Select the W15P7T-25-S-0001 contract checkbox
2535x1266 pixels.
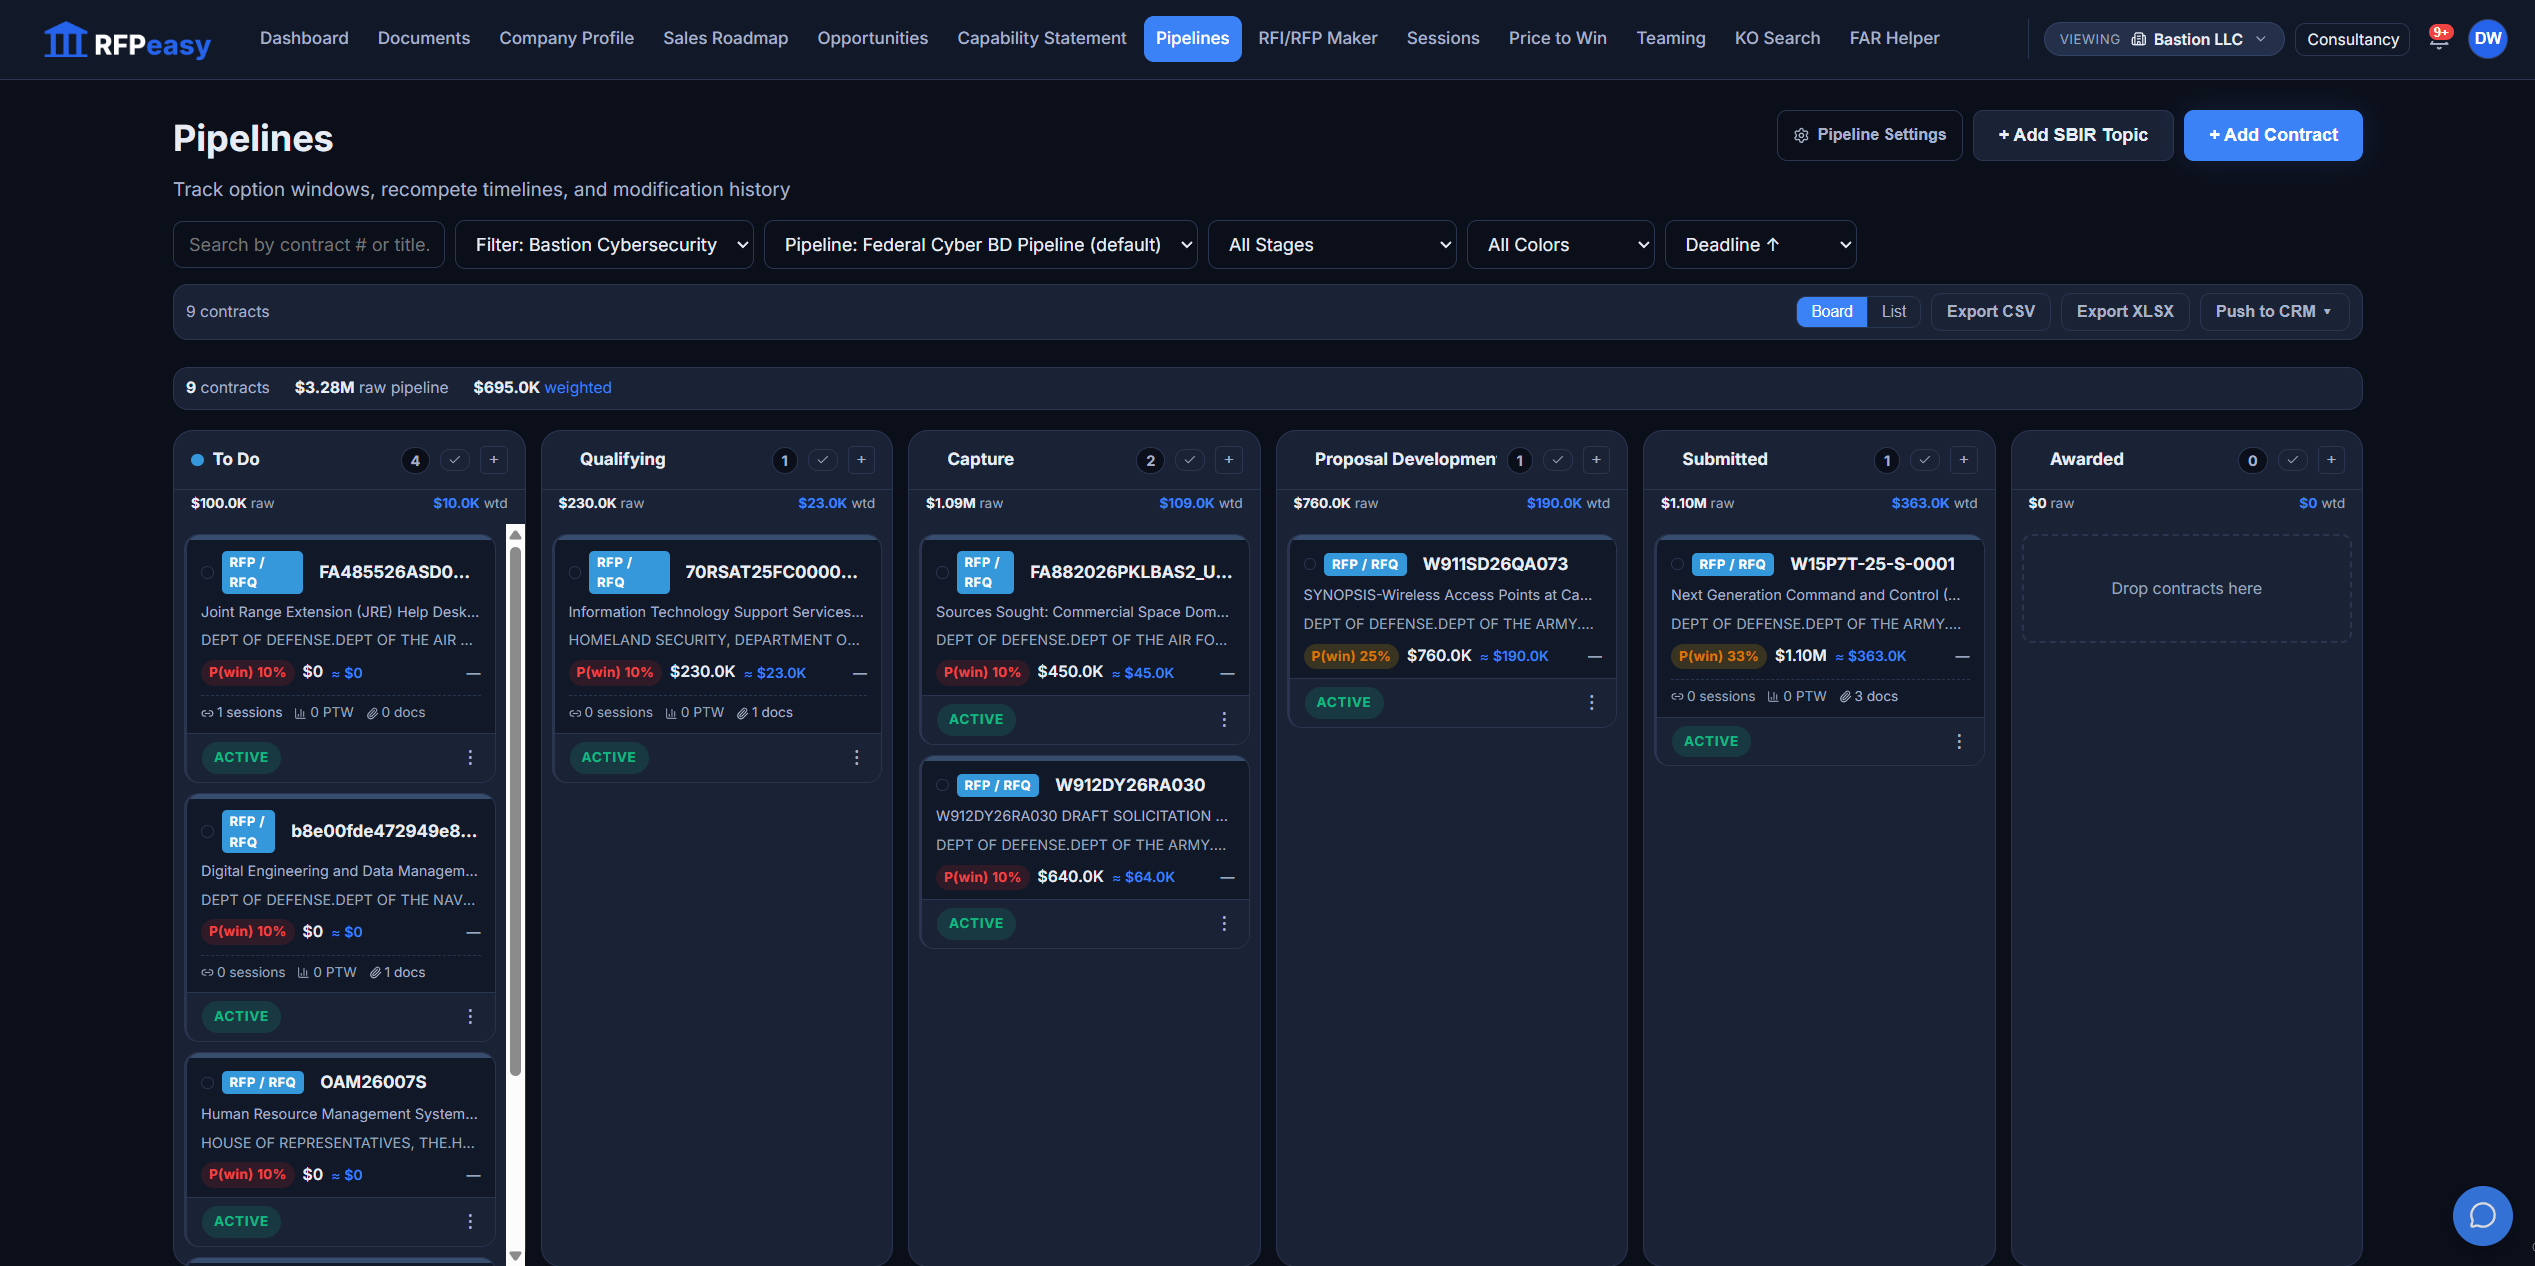(x=1677, y=564)
